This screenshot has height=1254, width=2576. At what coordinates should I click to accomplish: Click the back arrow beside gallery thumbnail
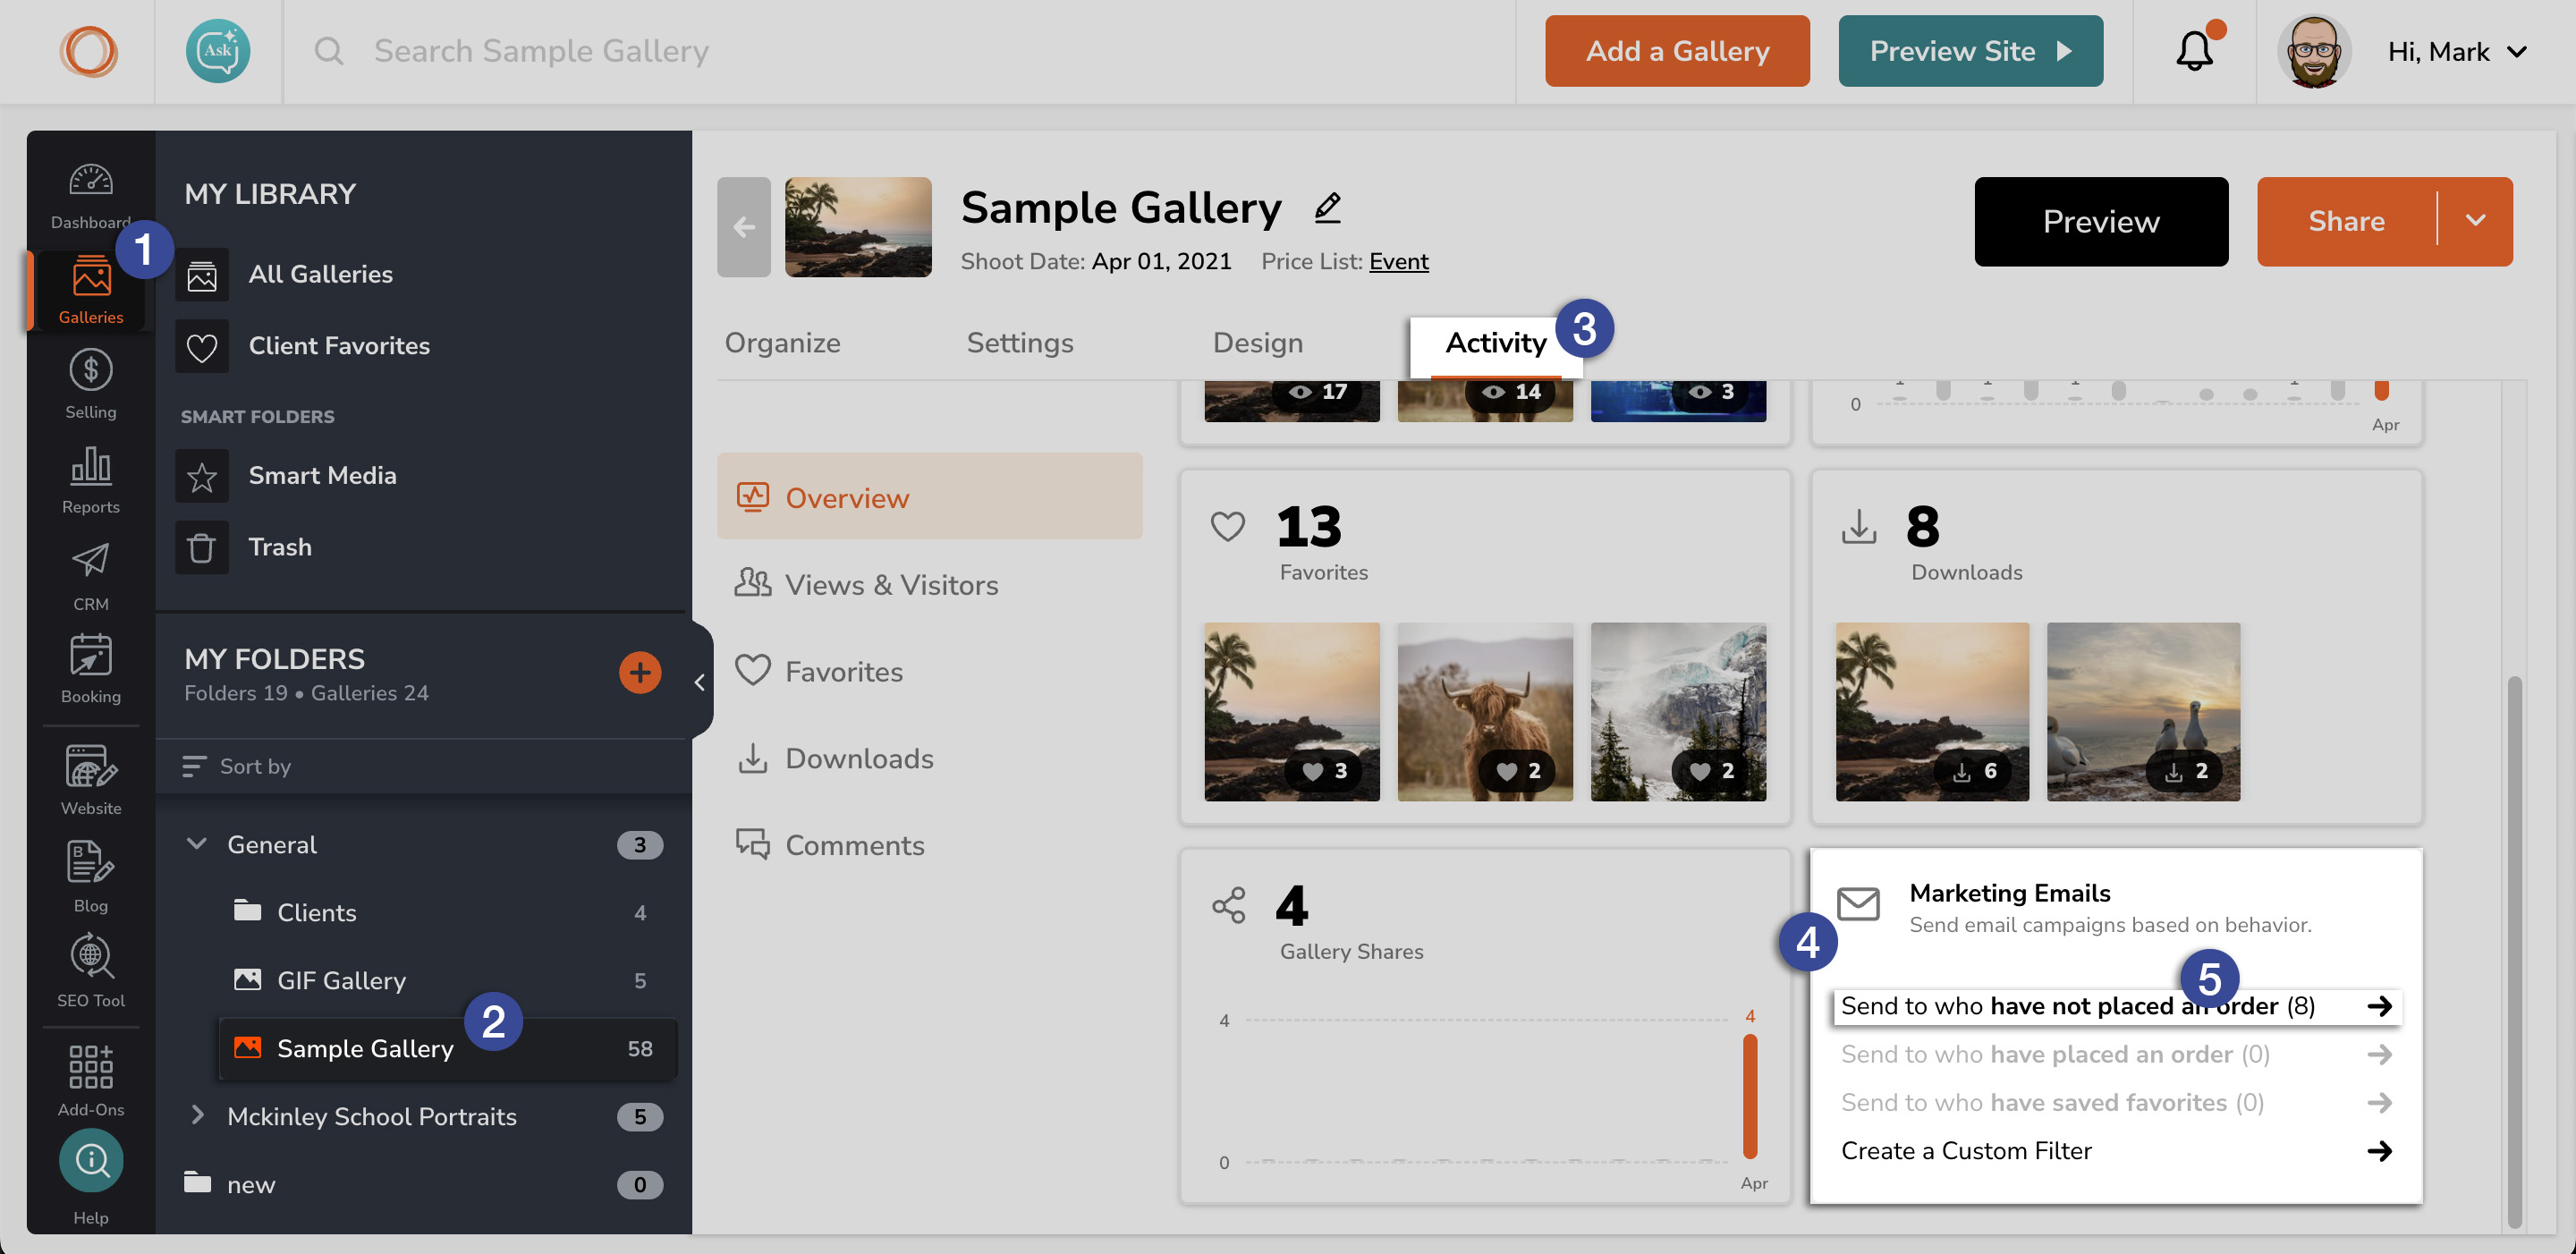744,227
